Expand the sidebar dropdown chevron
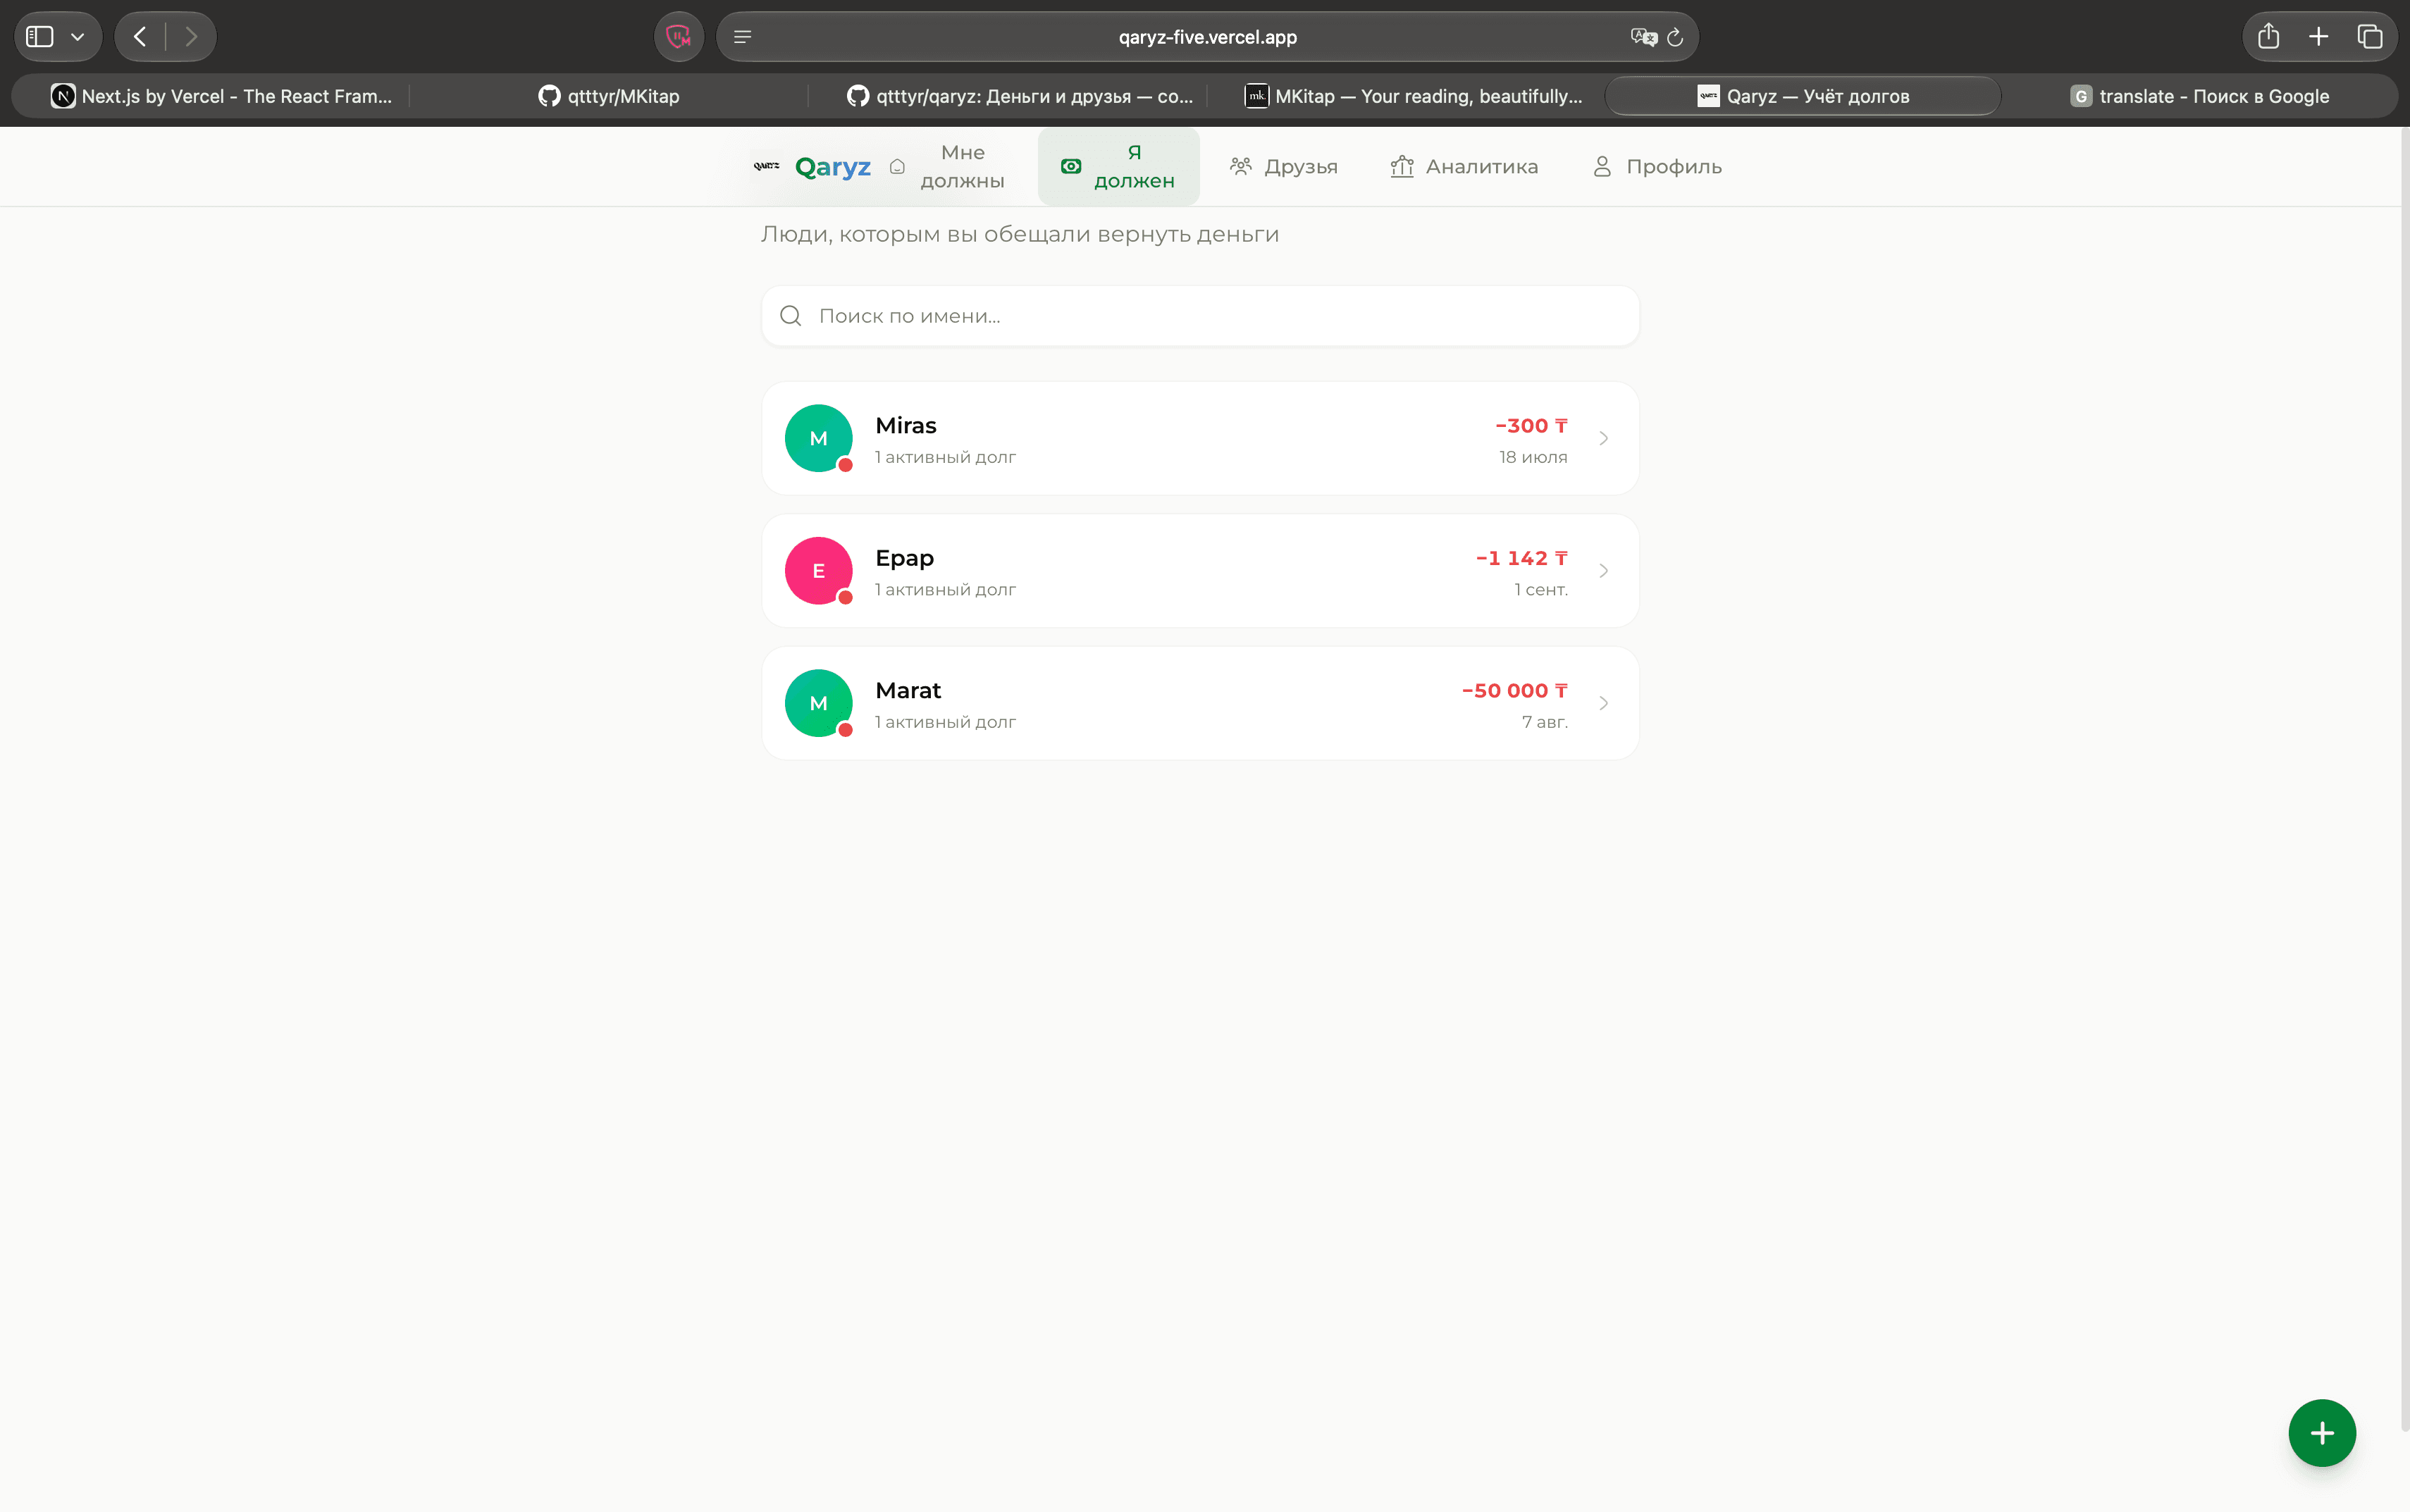Viewport: 2410px width, 1512px height. coord(77,37)
